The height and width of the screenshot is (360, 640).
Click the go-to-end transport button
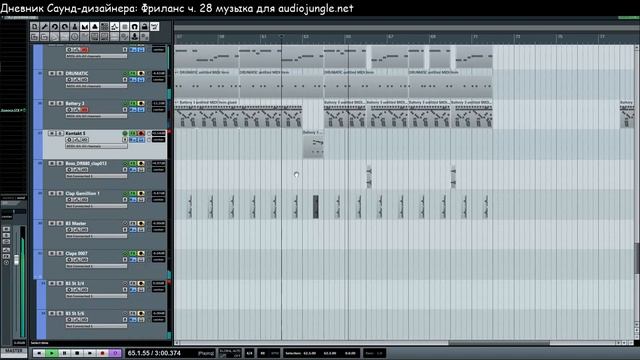pyautogui.click(x=90, y=353)
